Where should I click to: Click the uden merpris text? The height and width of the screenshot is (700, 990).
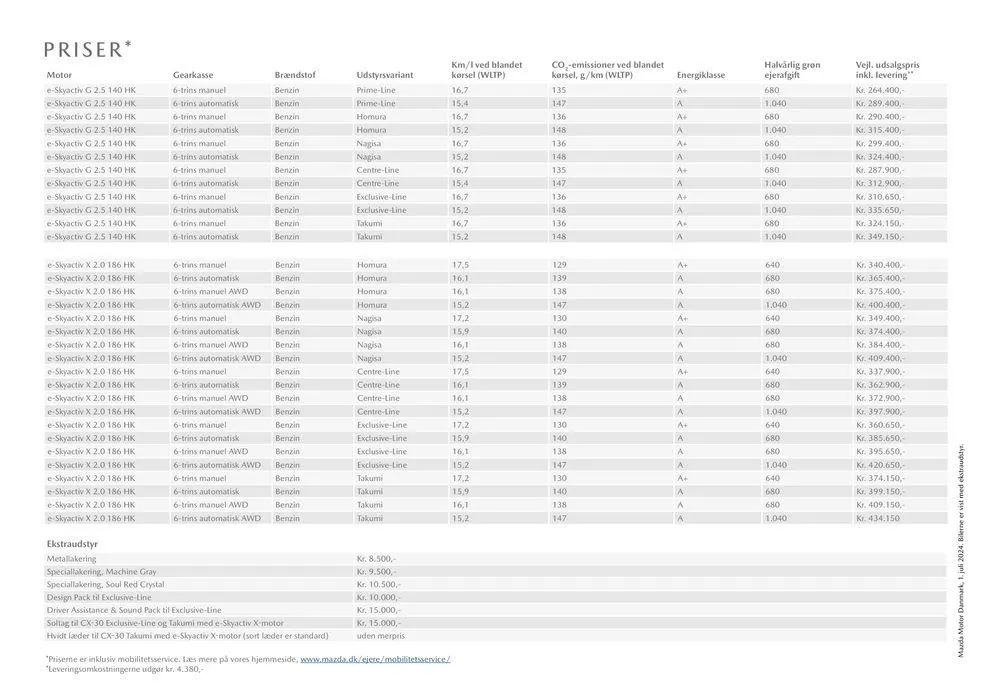(380, 636)
